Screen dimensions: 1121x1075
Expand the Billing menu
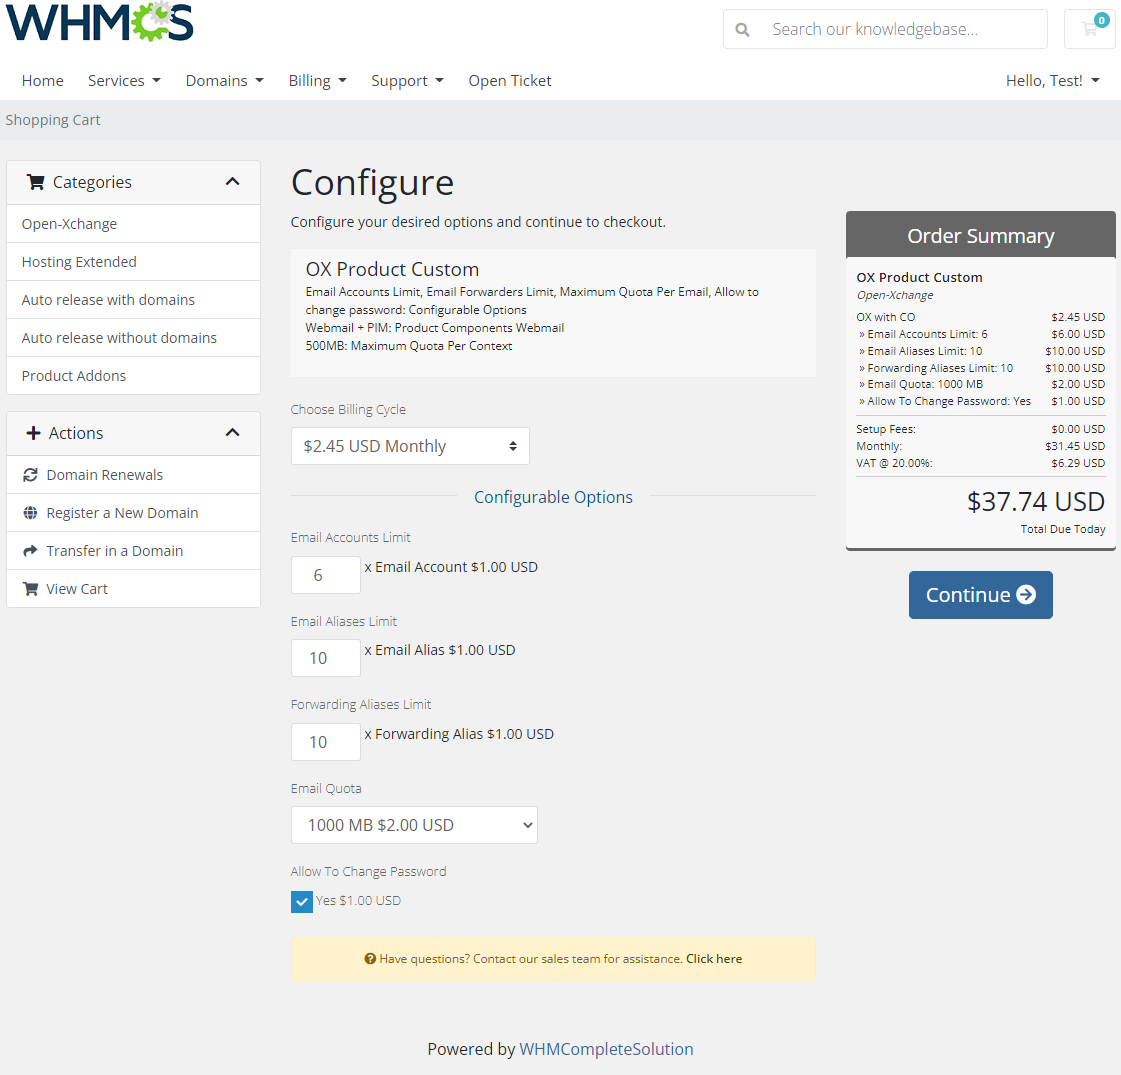click(x=317, y=81)
